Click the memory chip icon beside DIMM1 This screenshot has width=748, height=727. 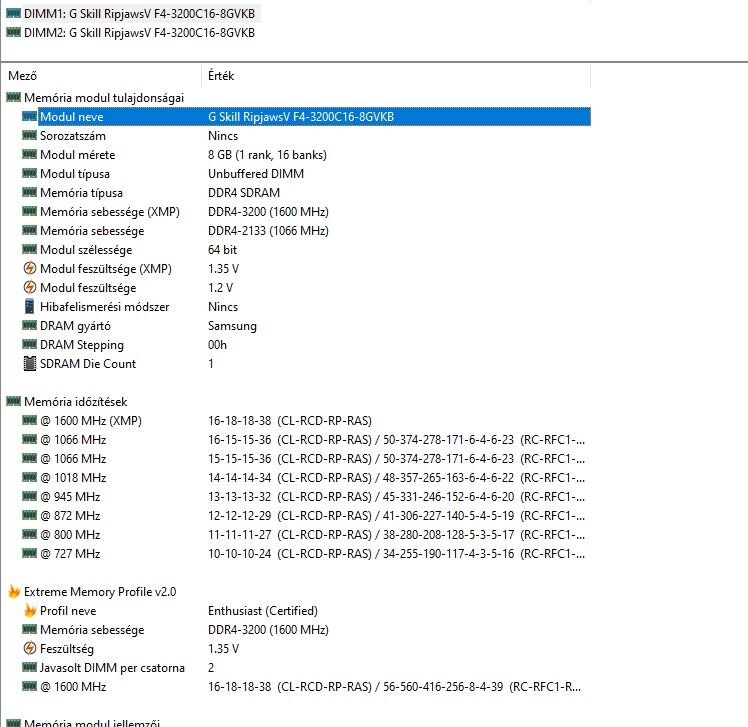(13, 13)
